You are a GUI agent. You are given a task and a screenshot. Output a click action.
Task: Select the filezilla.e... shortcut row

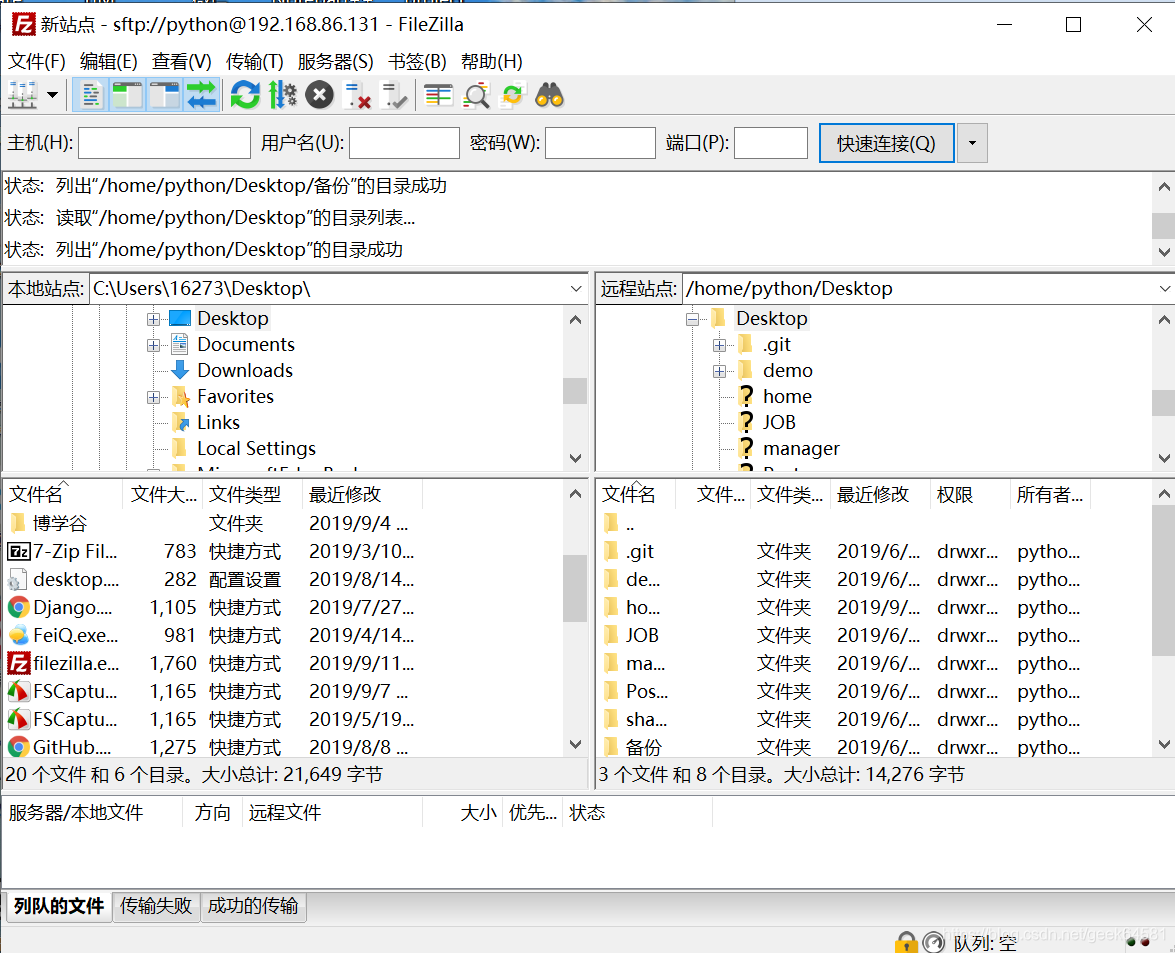[x=210, y=663]
